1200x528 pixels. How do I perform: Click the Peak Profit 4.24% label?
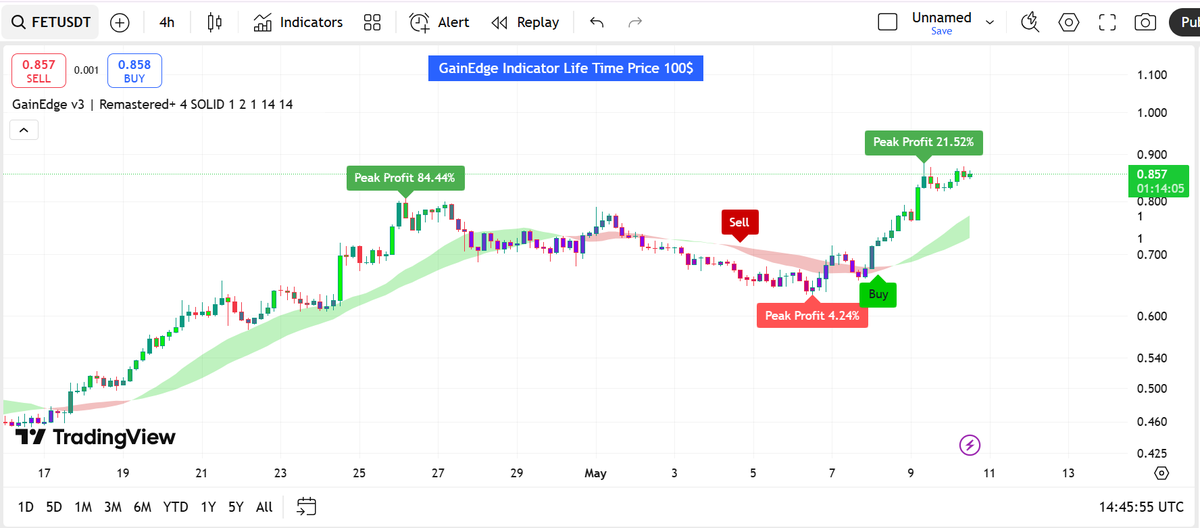pyautogui.click(x=812, y=315)
